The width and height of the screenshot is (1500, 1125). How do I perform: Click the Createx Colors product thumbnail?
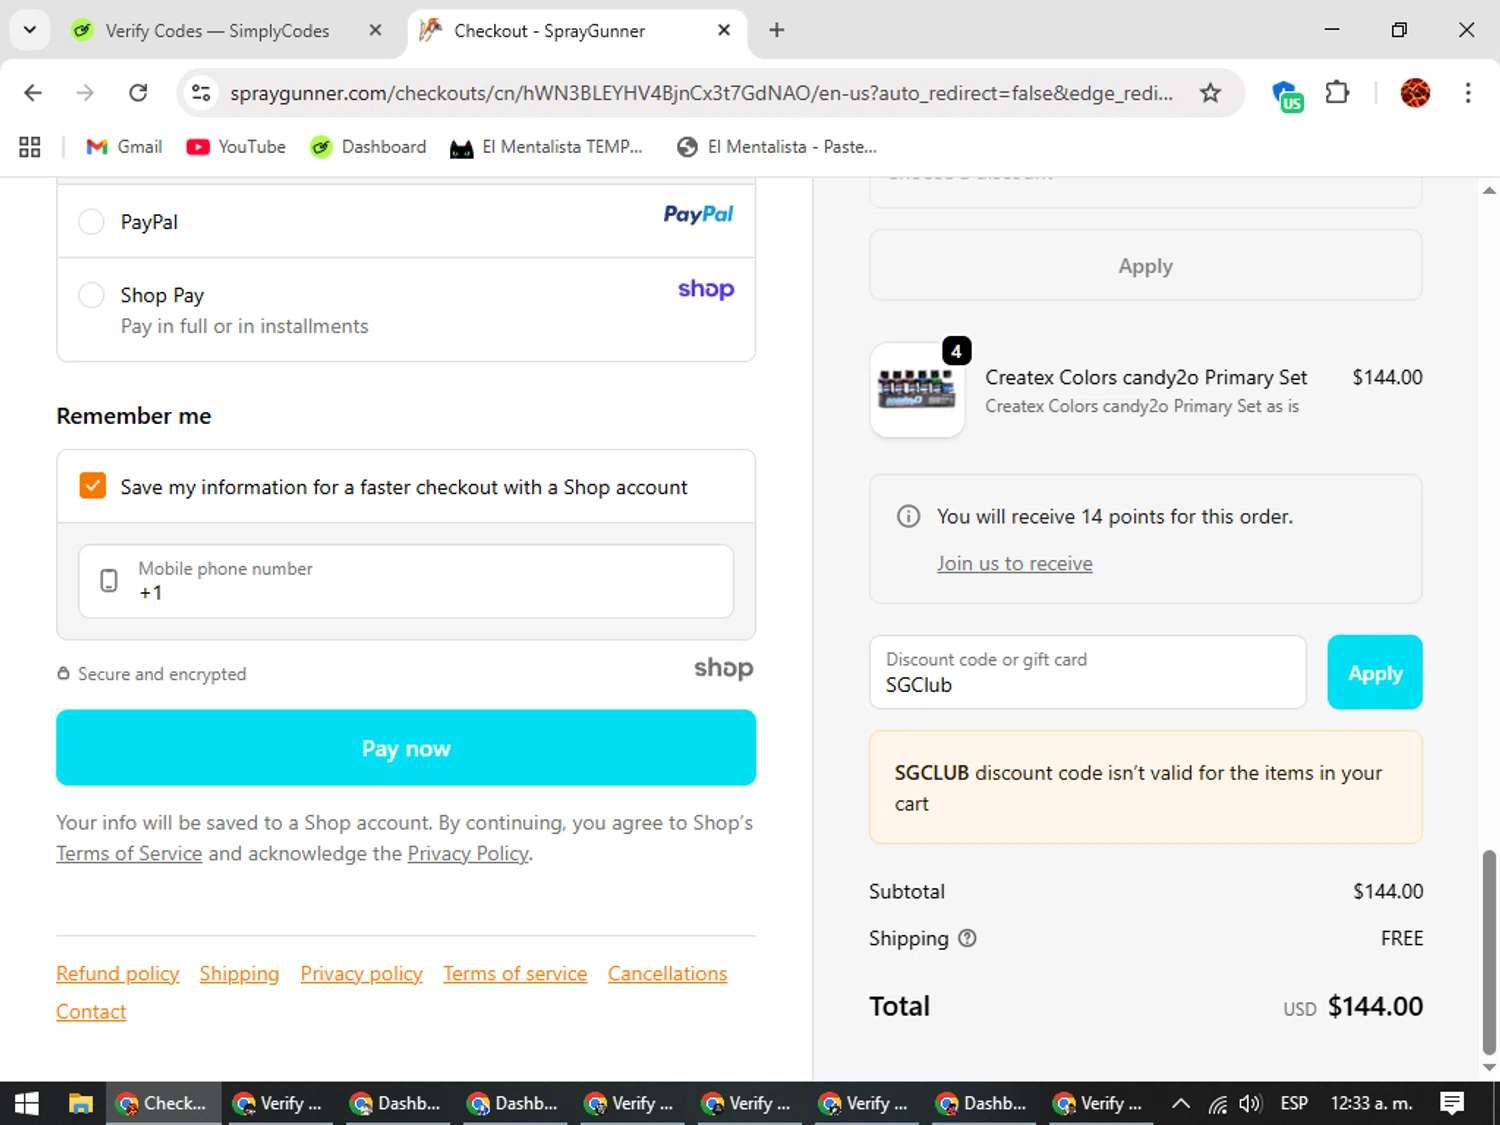(917, 390)
